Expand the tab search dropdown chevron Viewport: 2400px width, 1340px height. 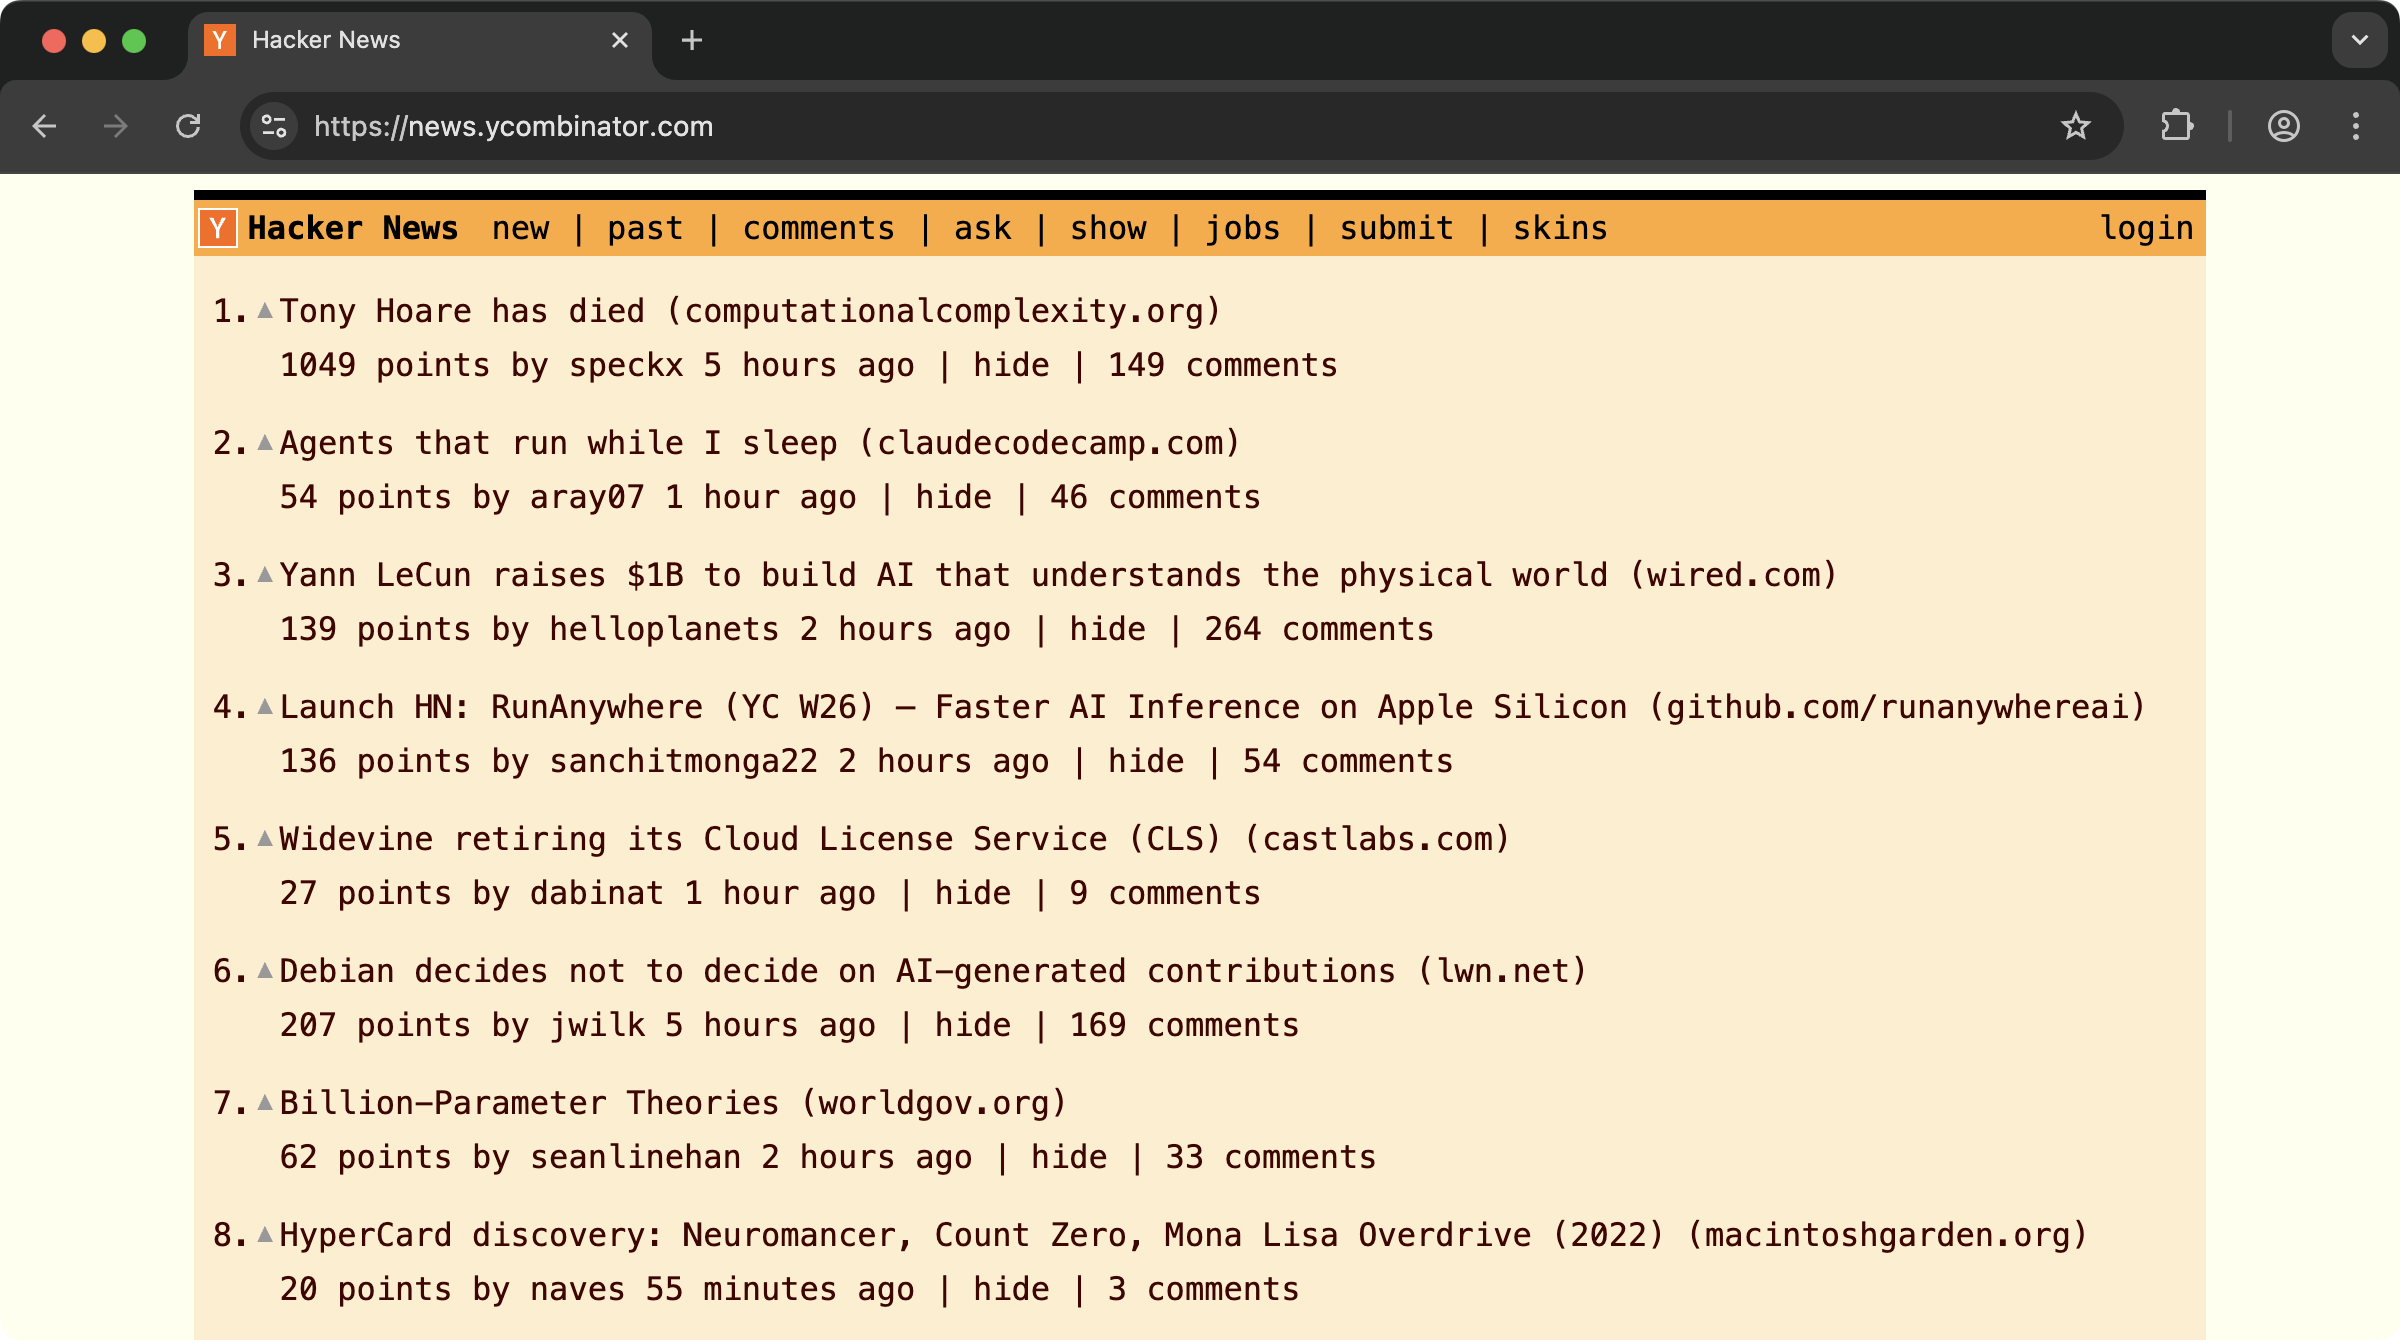pyautogui.click(x=2359, y=40)
